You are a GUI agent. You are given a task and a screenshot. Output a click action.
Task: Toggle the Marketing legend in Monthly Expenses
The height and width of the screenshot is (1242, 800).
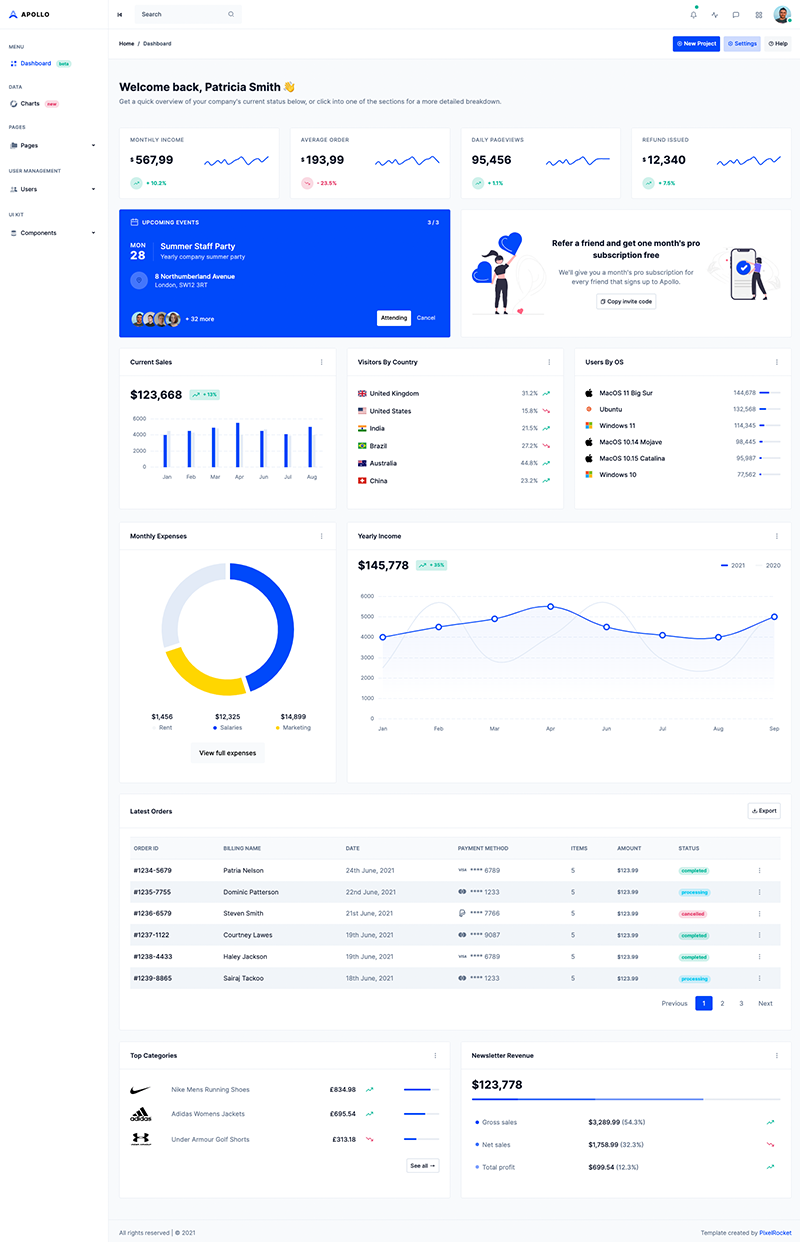[x=293, y=728]
